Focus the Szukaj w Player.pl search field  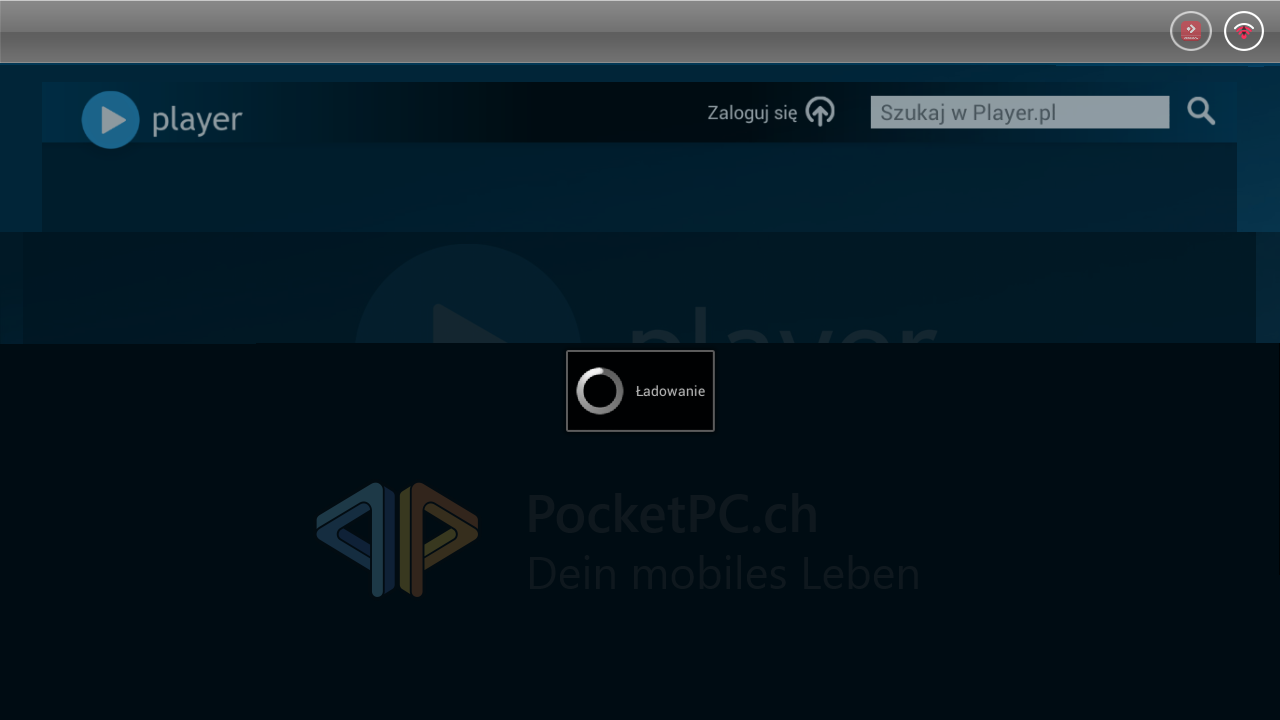(1019, 112)
